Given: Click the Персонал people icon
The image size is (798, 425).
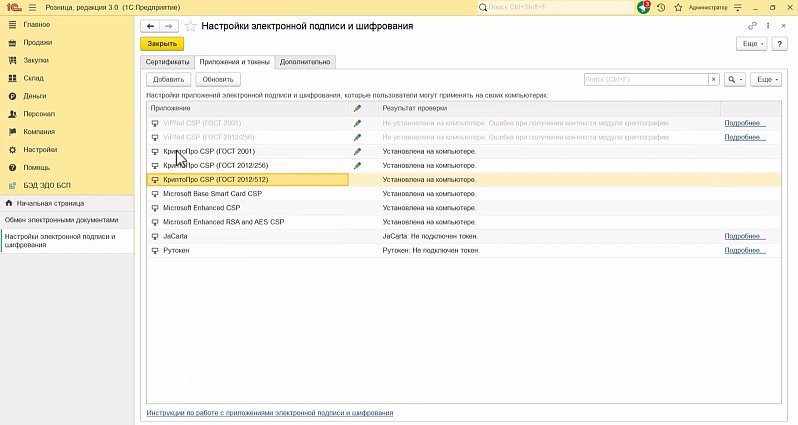Looking at the screenshot, I should pyautogui.click(x=13, y=114).
